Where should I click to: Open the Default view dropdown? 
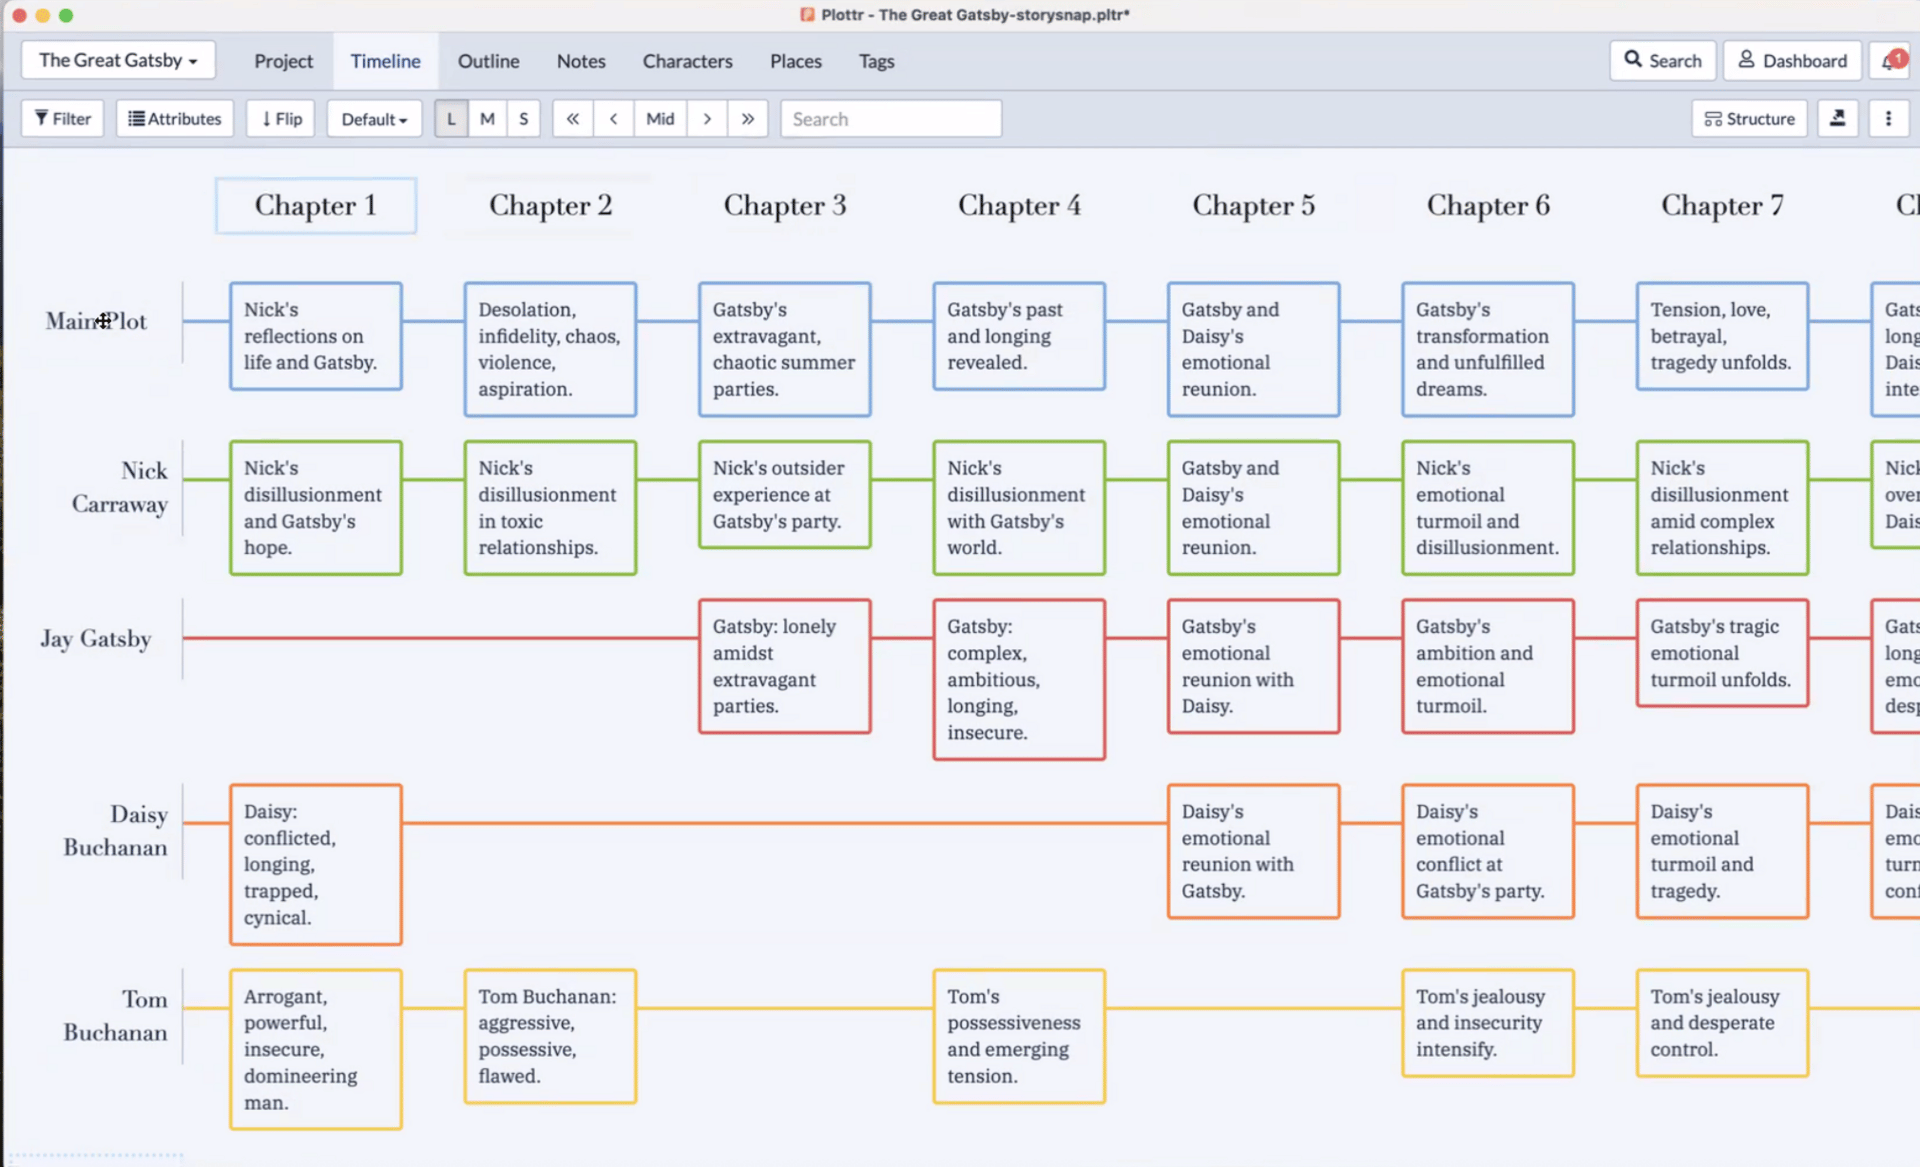pyautogui.click(x=374, y=118)
